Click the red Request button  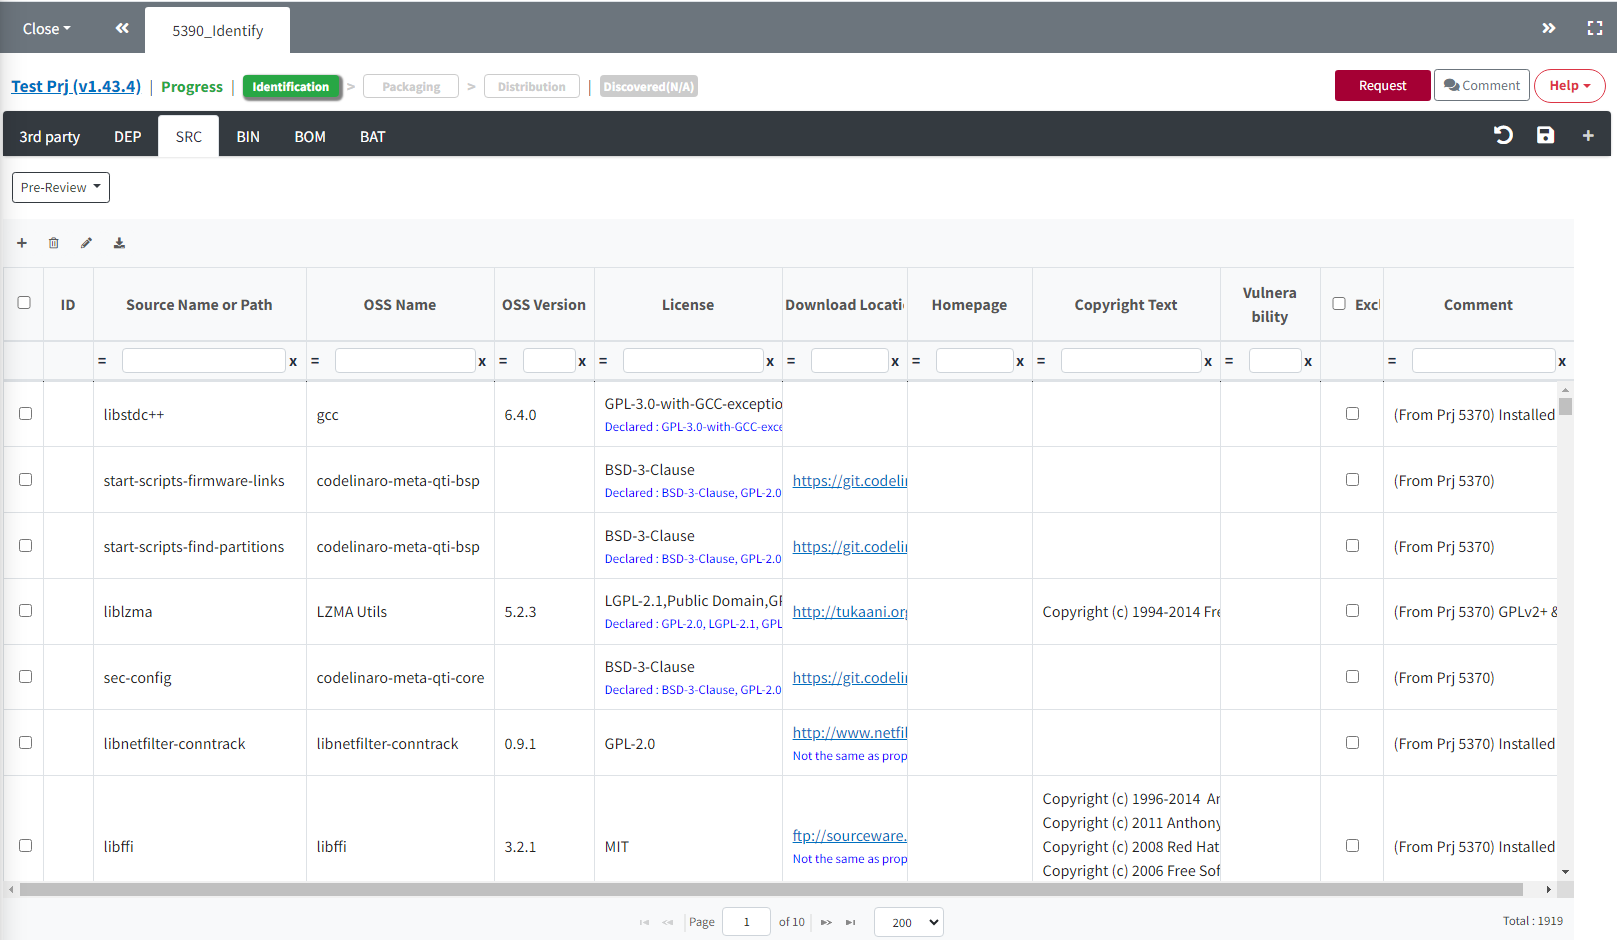[1382, 85]
